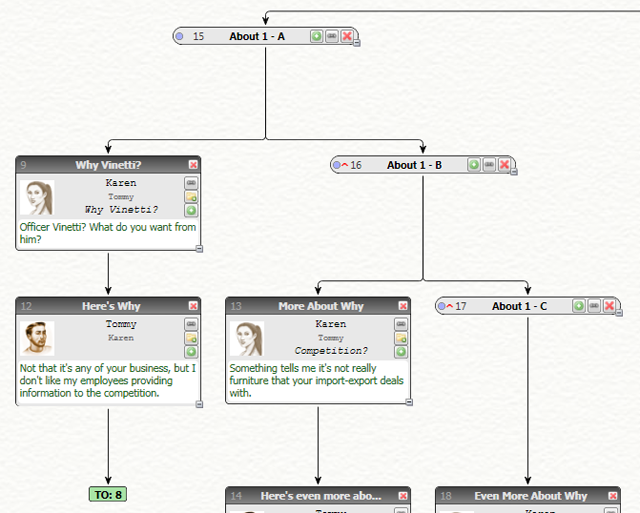Toggle the round marker on node 15
Screen dimensions: 640x513
click(x=180, y=36)
